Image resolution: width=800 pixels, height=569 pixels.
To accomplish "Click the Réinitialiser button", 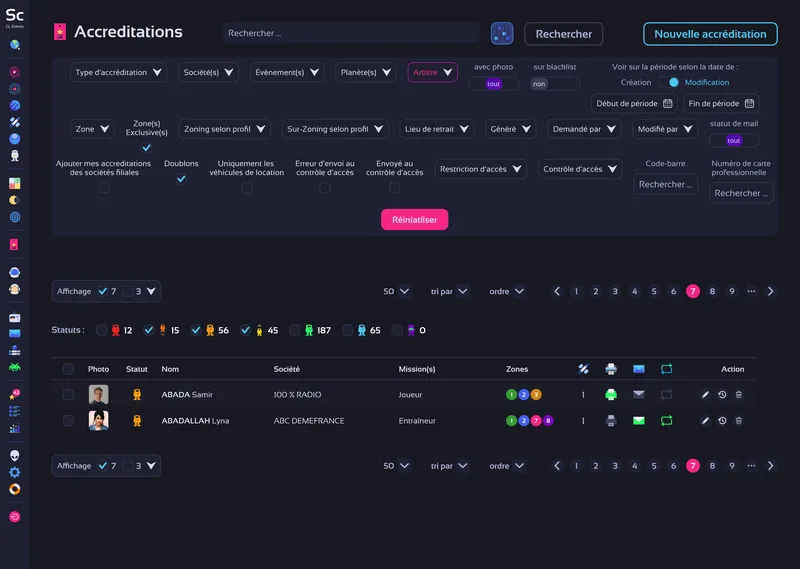I will 414,220.
